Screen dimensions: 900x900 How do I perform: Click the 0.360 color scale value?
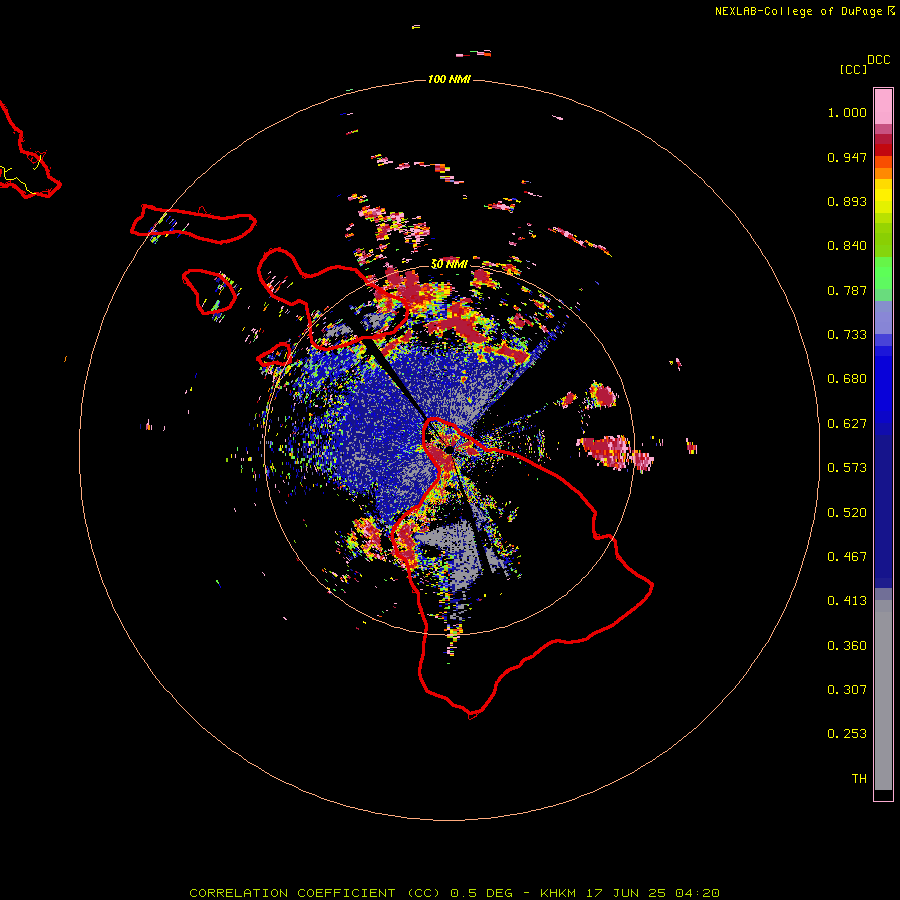847,646
